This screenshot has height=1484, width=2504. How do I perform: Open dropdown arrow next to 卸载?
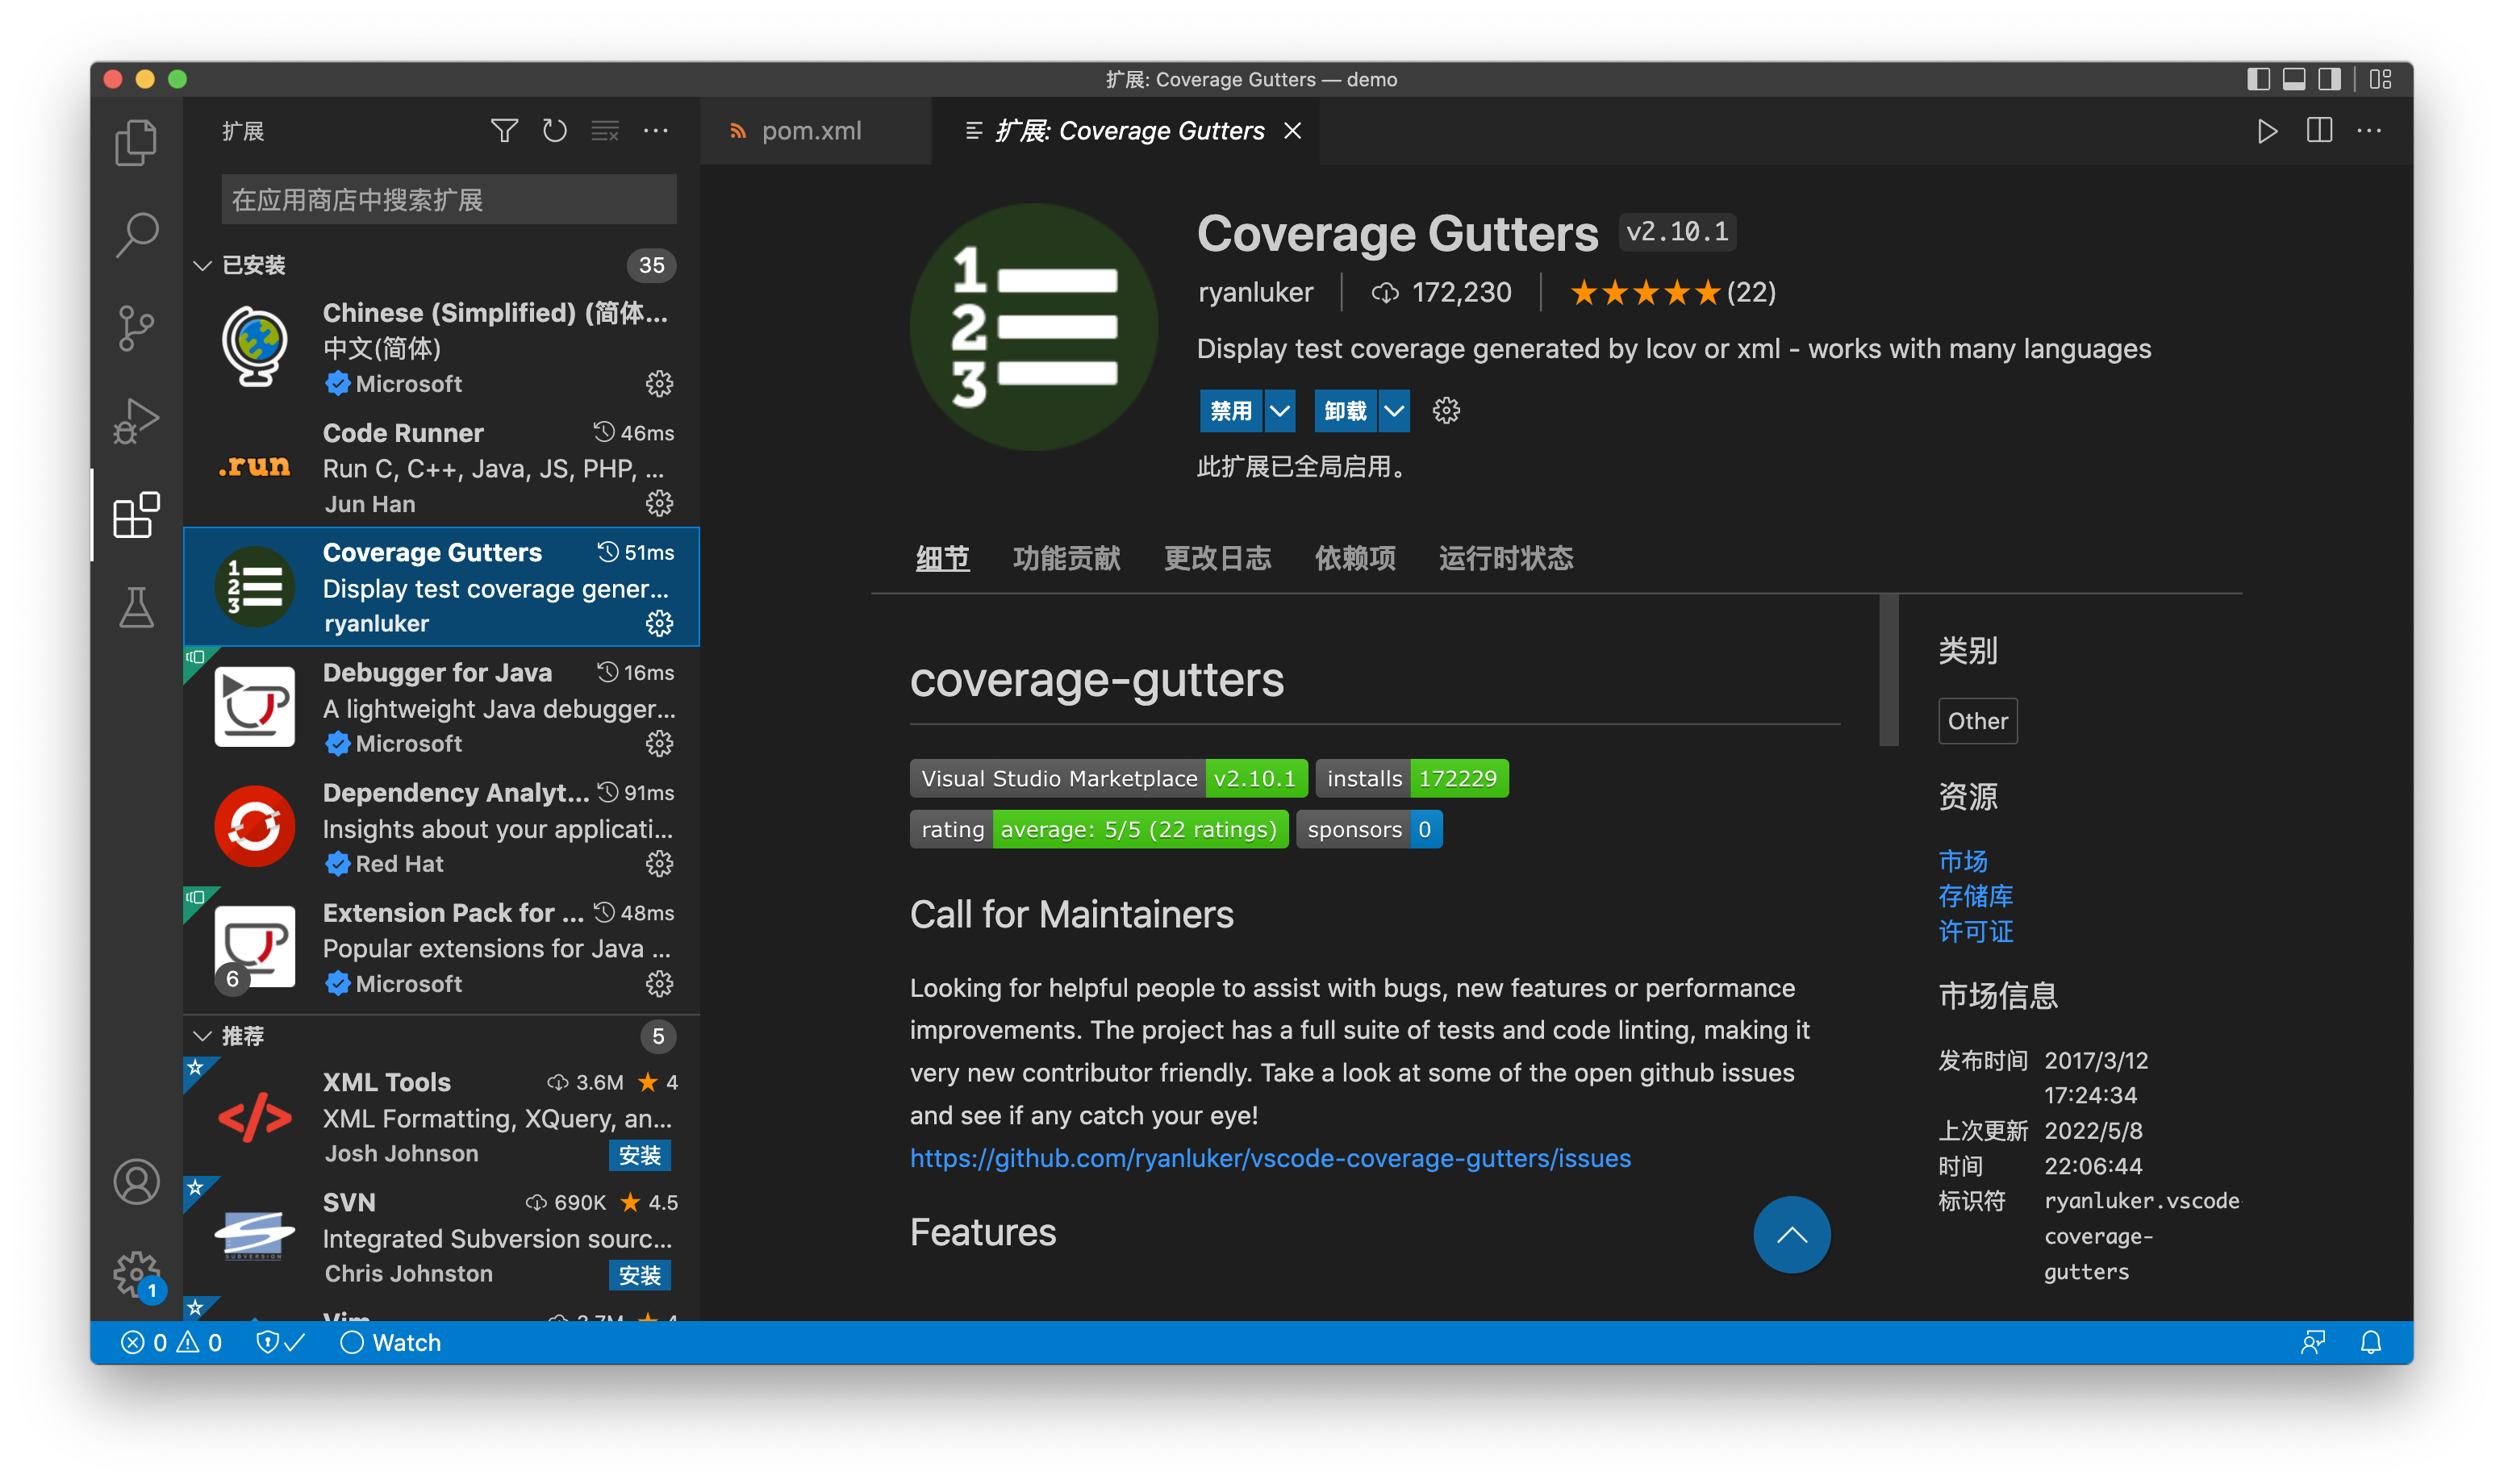click(1394, 411)
